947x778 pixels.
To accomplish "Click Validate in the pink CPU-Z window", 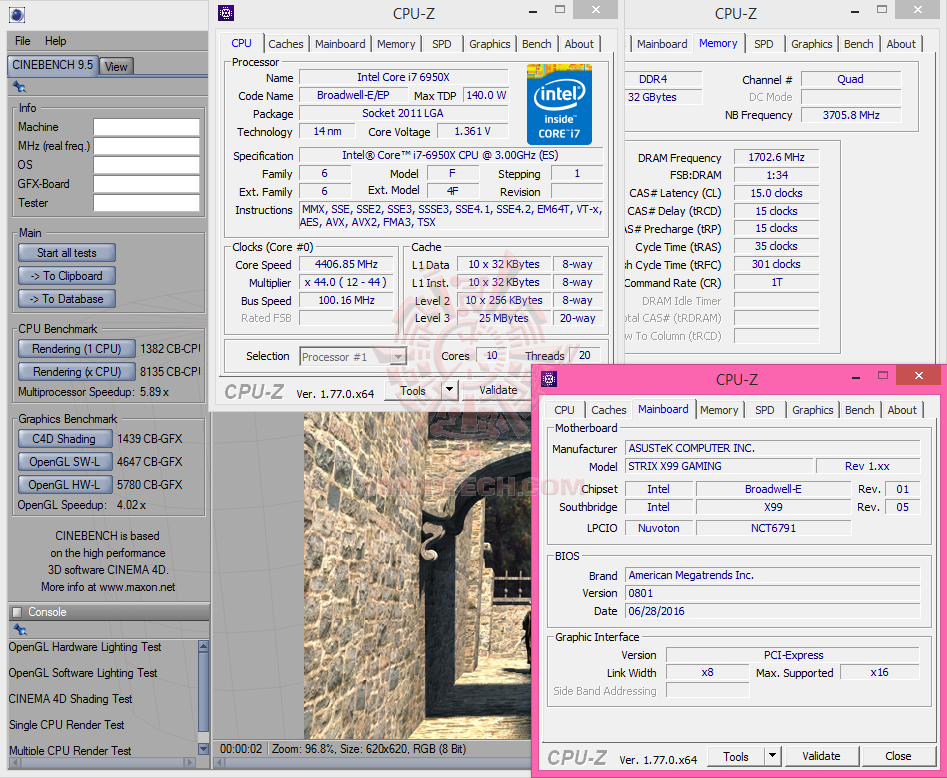I will click(821, 756).
